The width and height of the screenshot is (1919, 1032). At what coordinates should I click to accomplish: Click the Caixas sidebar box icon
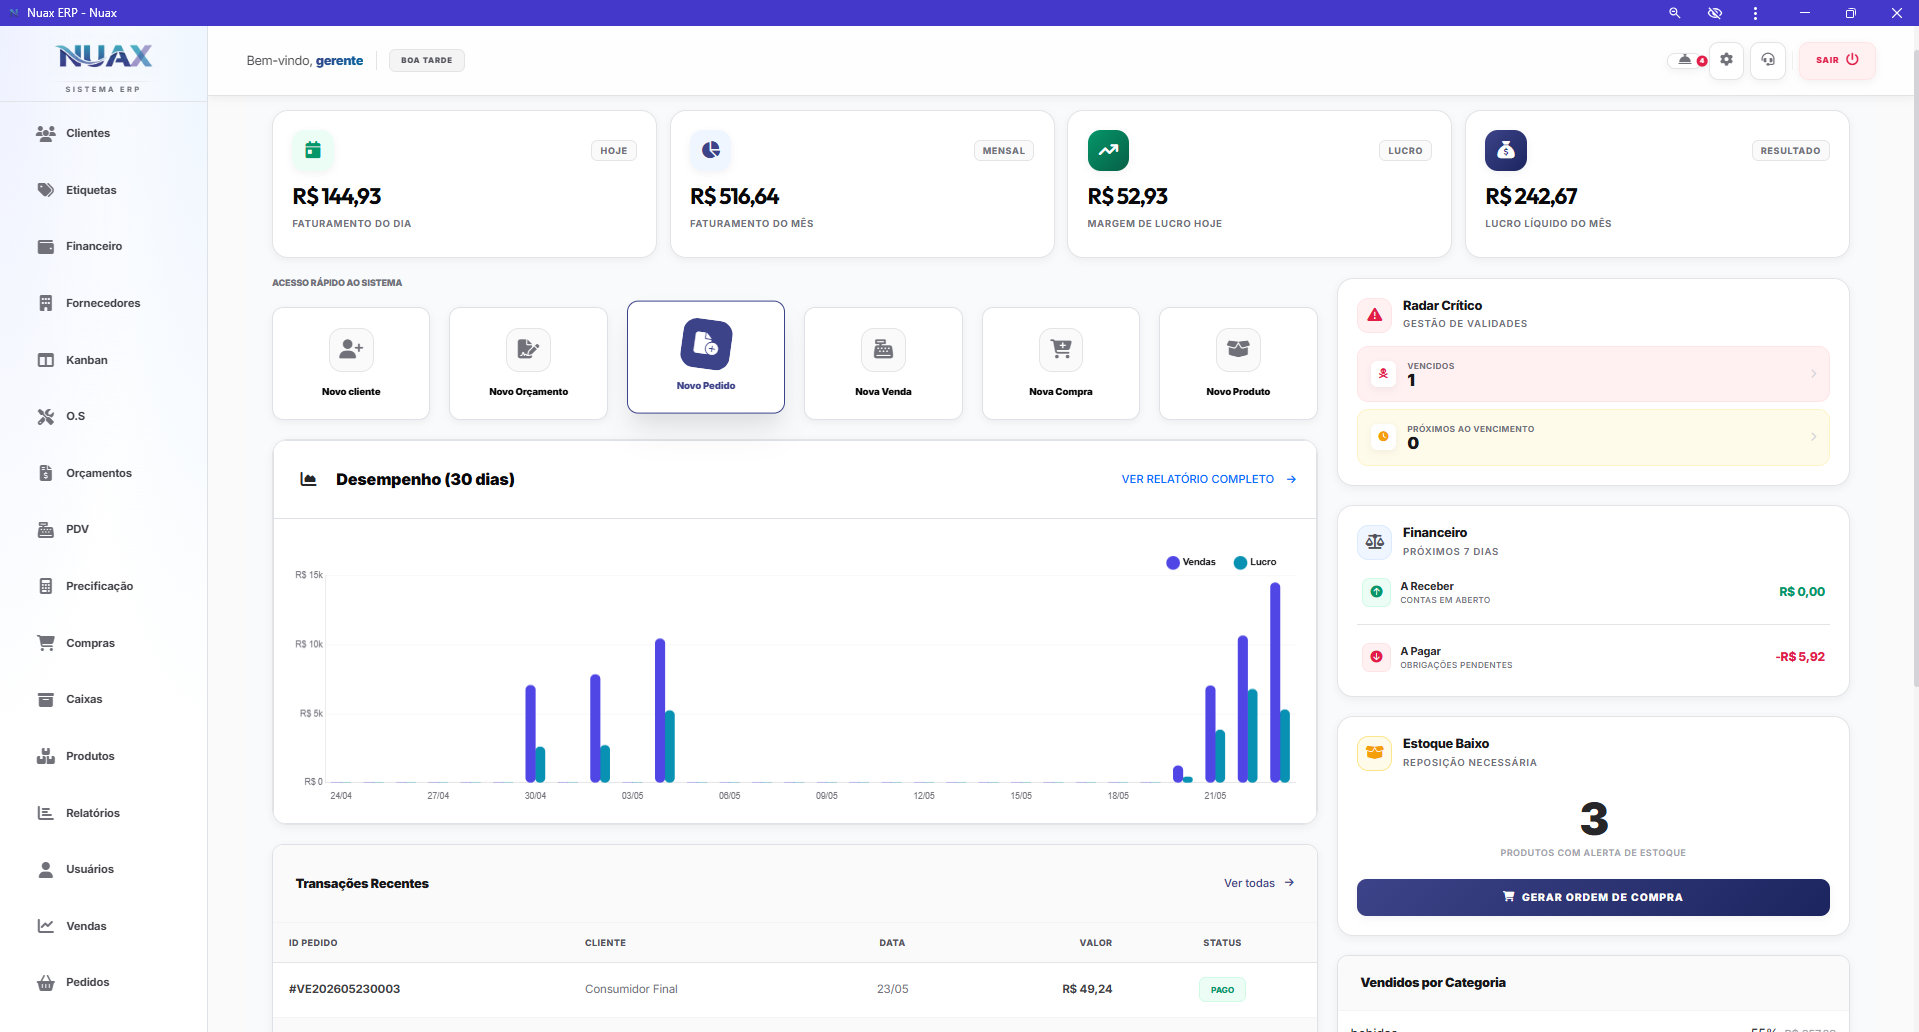46,699
